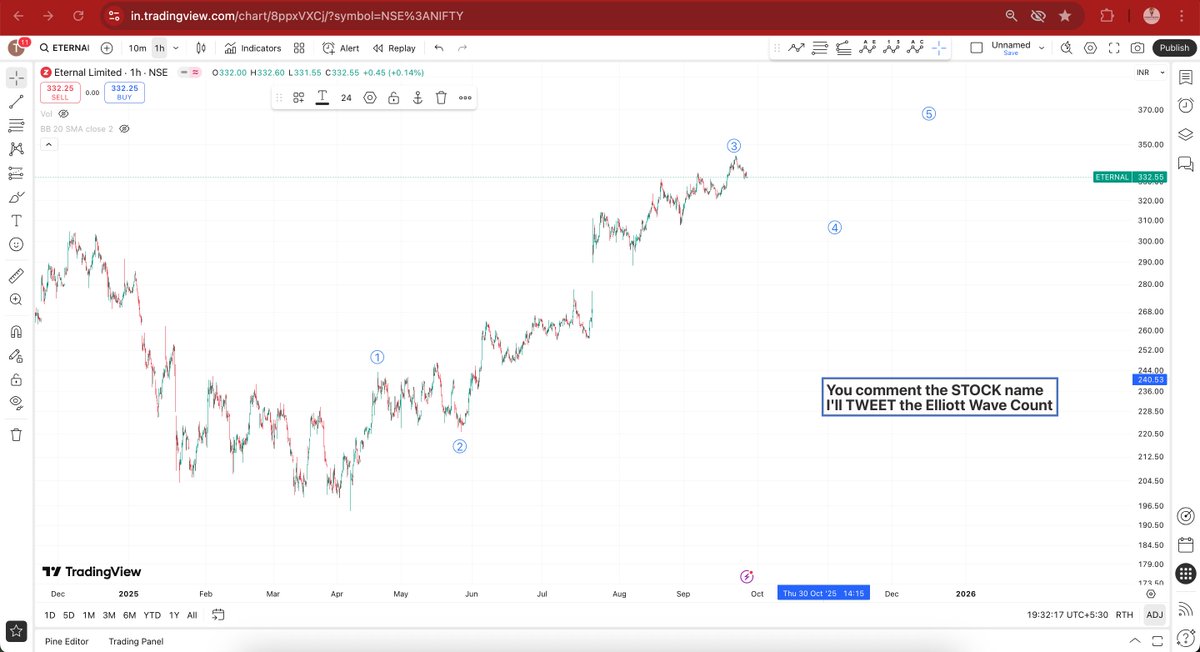Take a chart snapshot with camera

[x=1138, y=48]
